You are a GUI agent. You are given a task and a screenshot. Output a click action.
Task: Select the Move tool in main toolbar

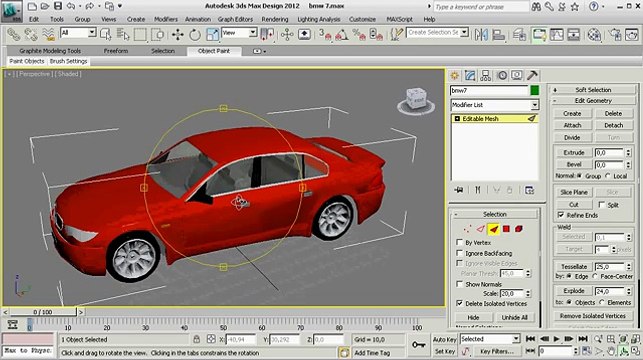178,35
